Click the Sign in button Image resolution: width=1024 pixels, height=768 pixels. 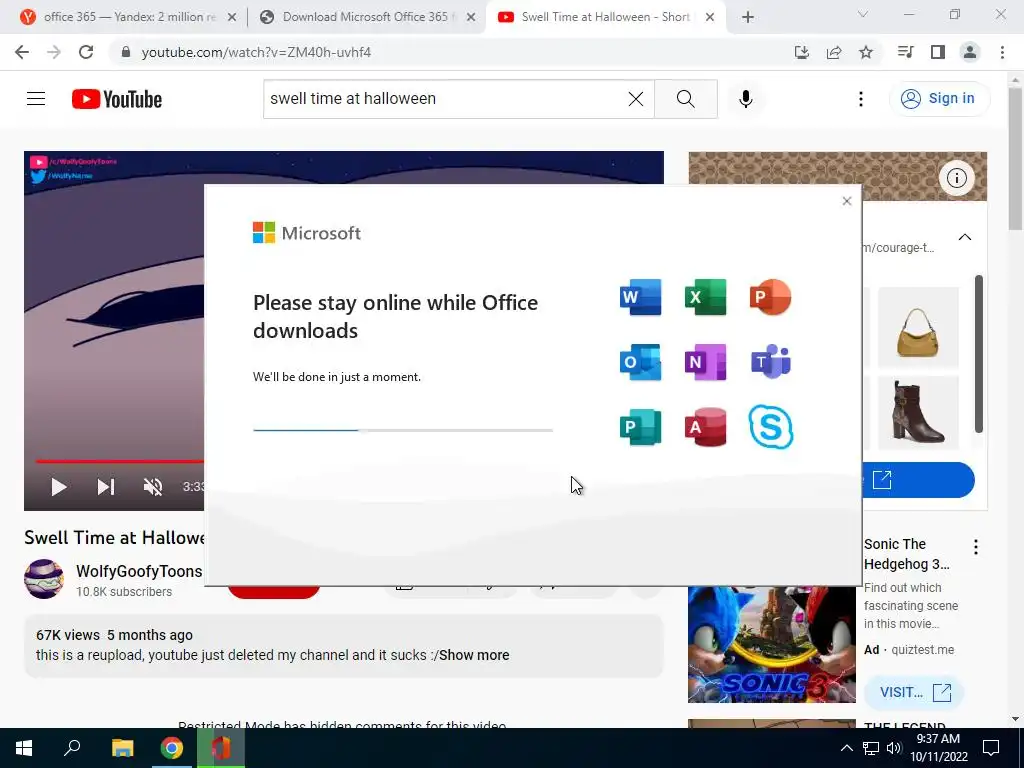coord(939,99)
